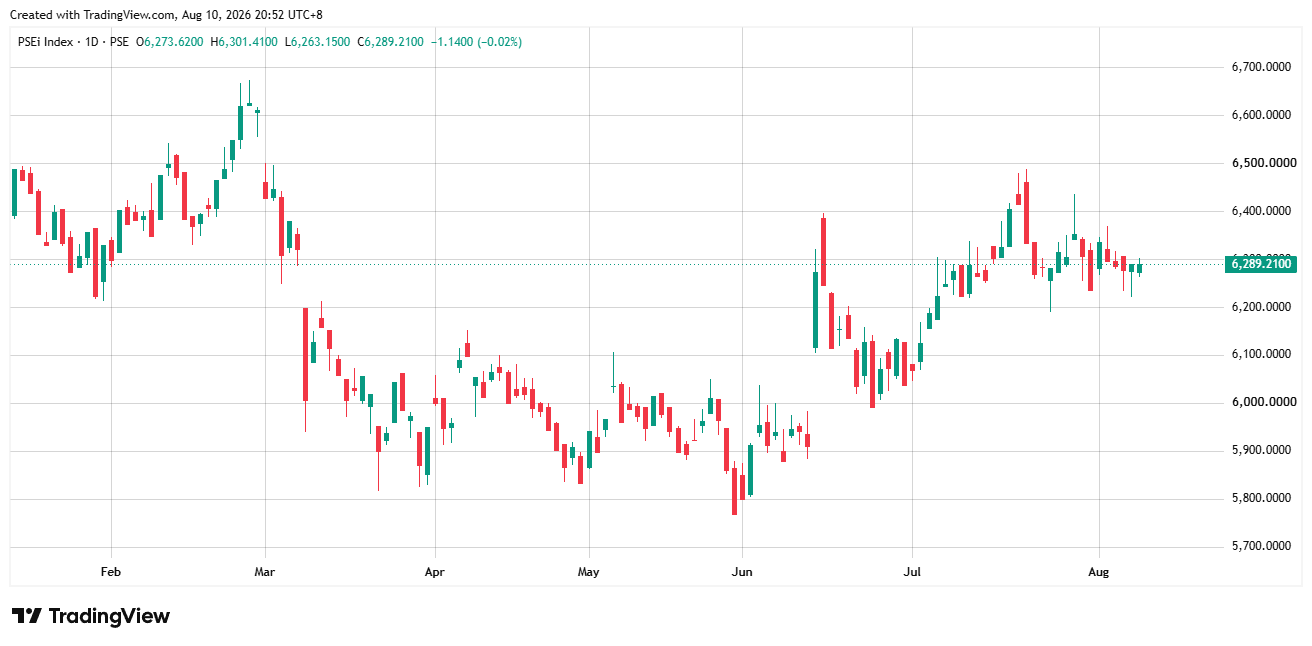Click the 6,200.0000 price axis label

(1260, 307)
